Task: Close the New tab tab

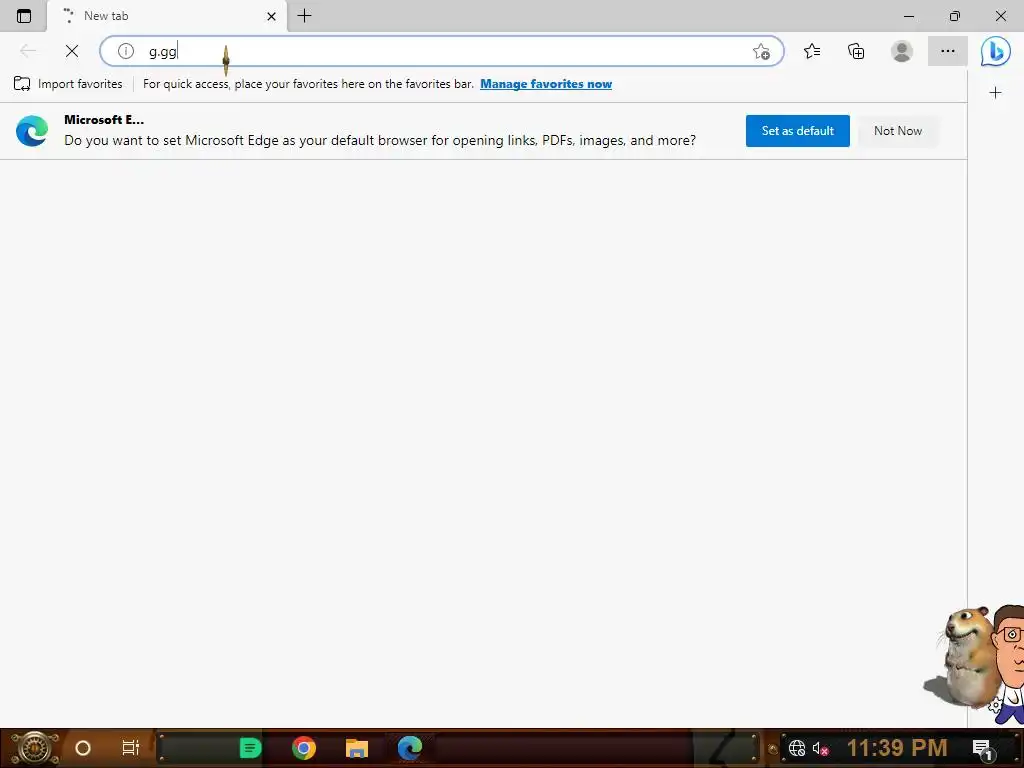Action: point(271,16)
